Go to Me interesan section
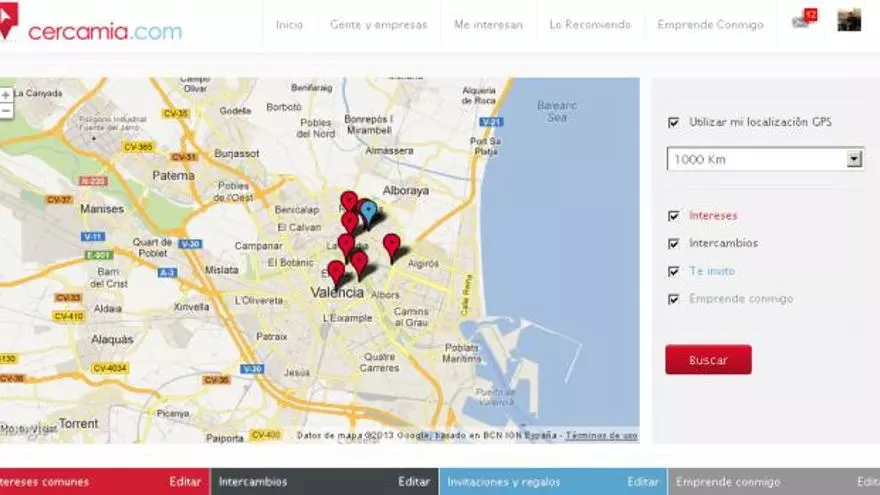 click(x=488, y=25)
